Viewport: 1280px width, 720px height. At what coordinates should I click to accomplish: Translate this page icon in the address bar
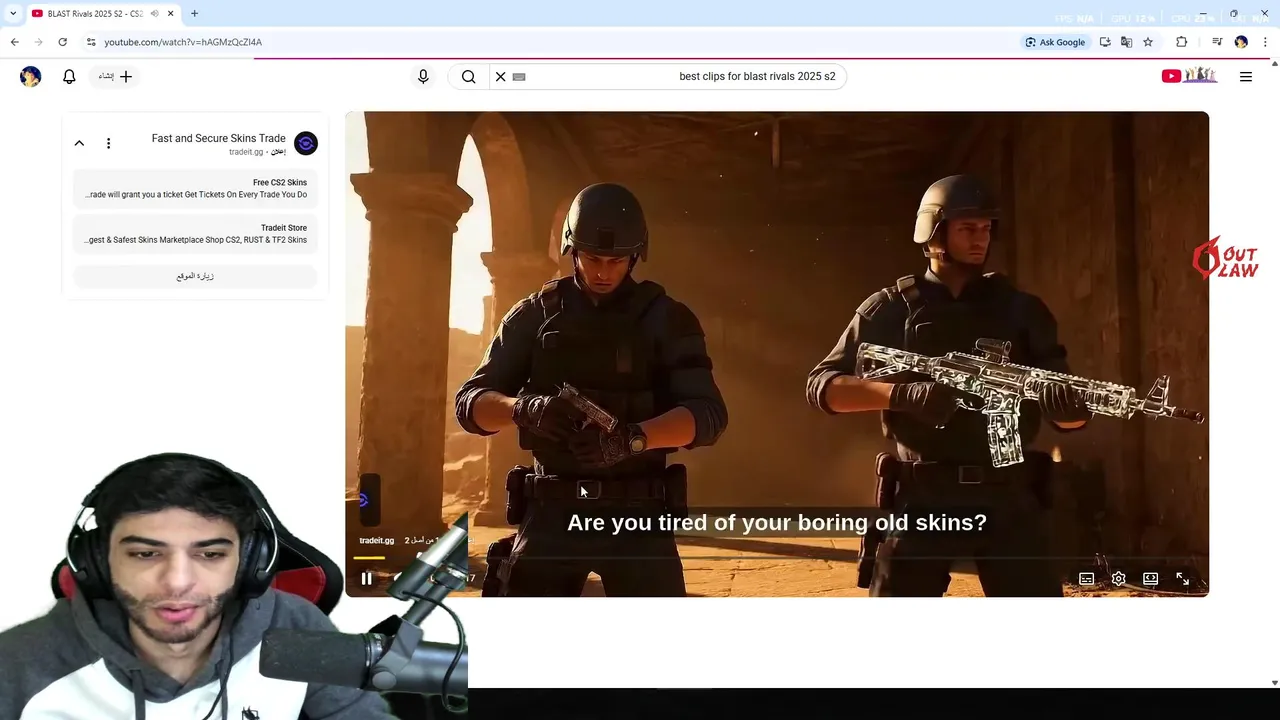pos(1126,42)
